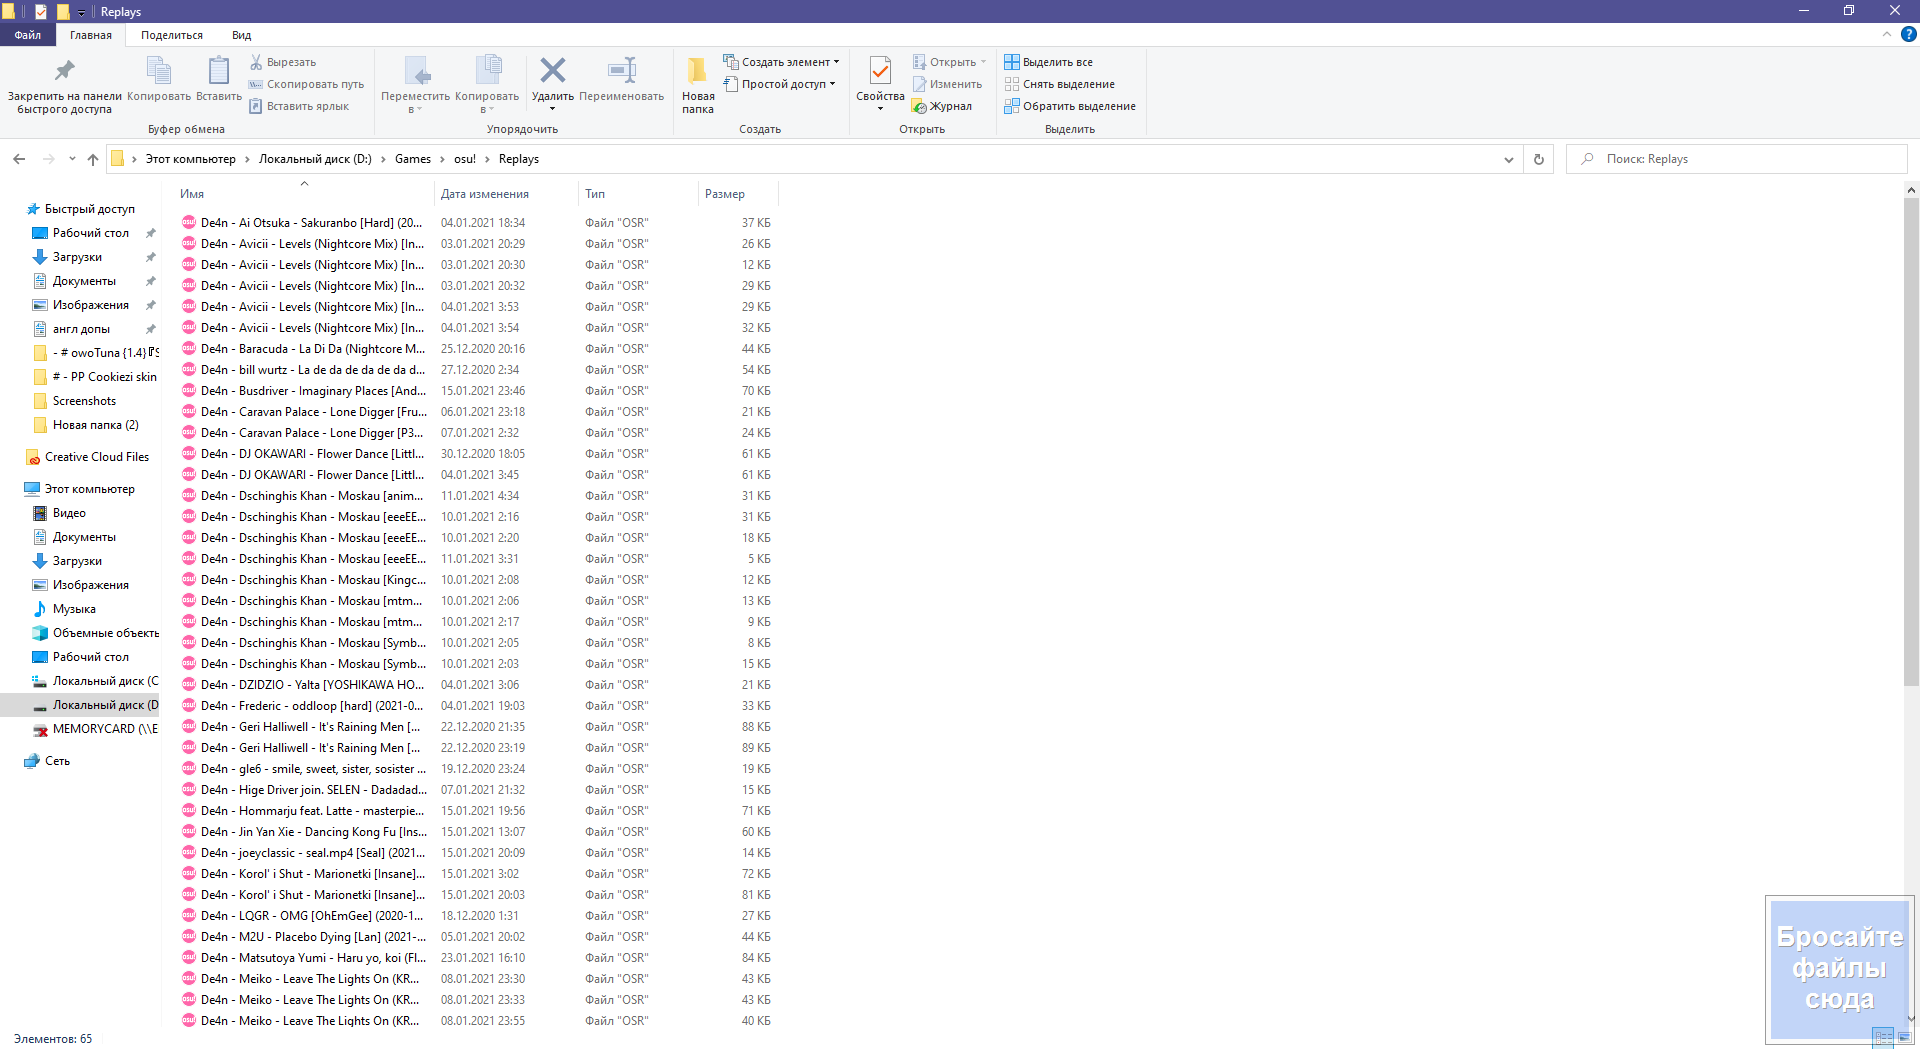Go back with the left arrow

pos(19,159)
